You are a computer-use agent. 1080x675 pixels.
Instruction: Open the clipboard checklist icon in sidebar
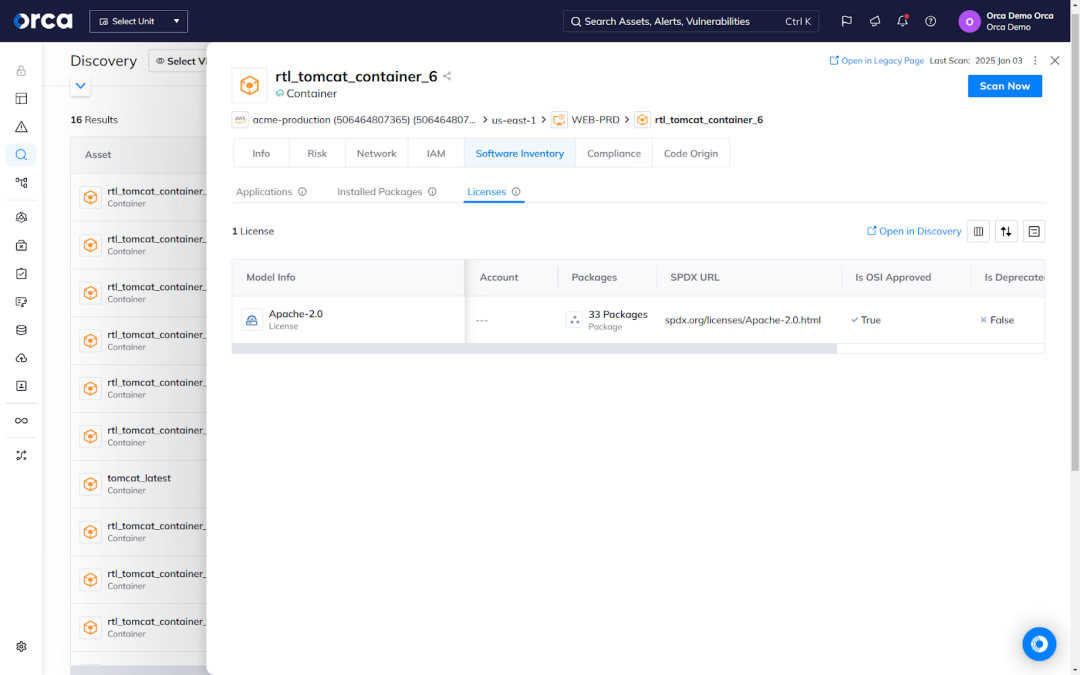coord(21,273)
